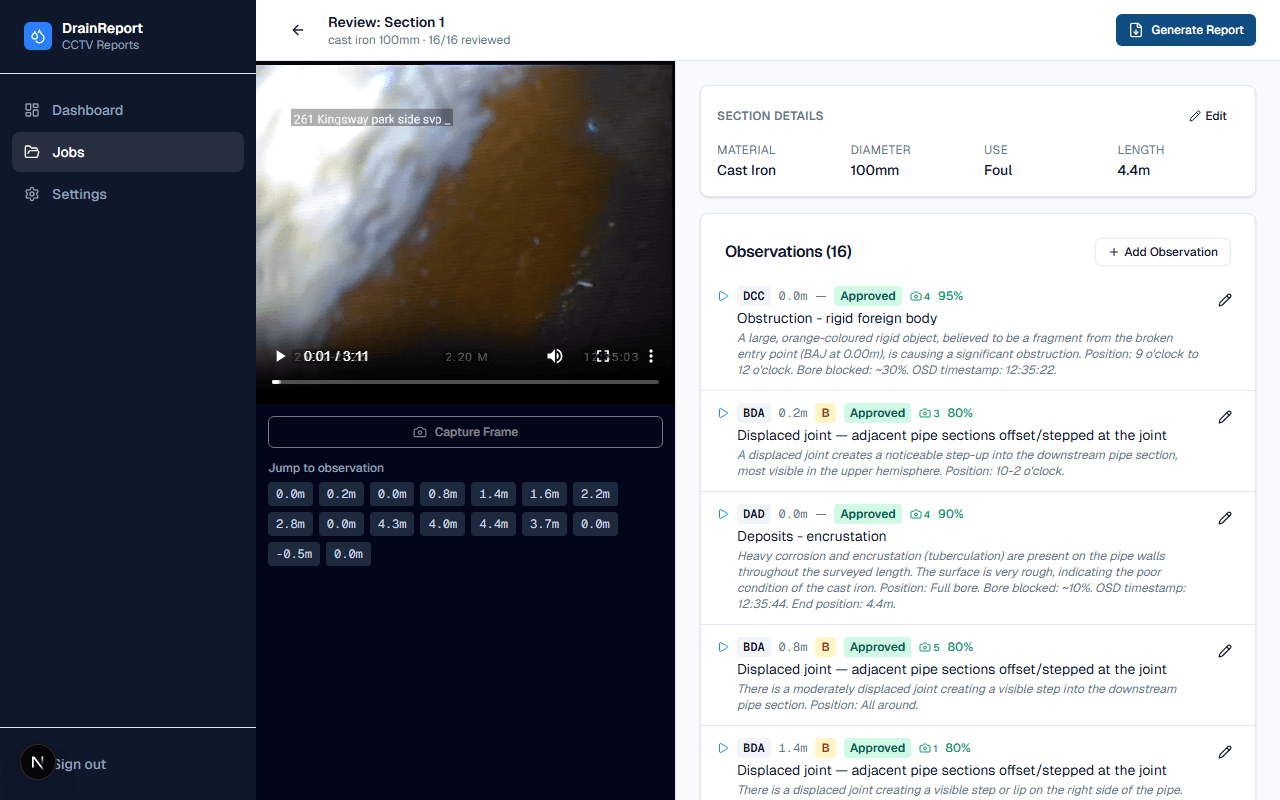Play the DCC 0.0m observation clip
This screenshot has height=800, width=1280.
tap(723, 296)
